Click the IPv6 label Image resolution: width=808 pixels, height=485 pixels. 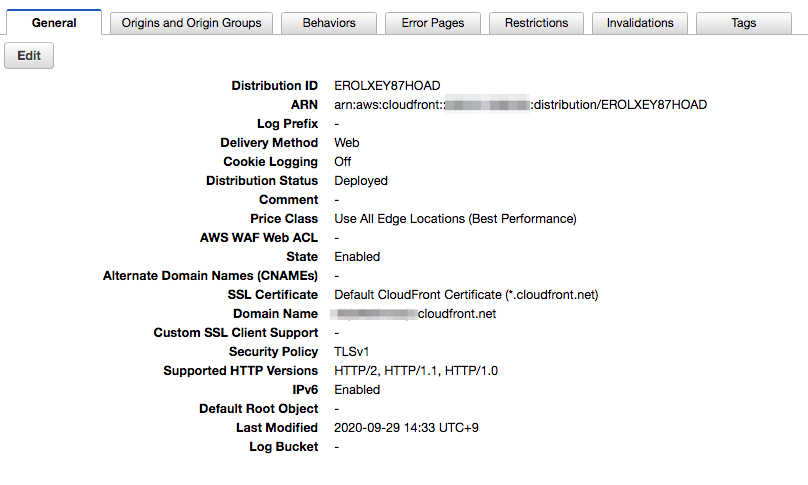pyautogui.click(x=305, y=390)
